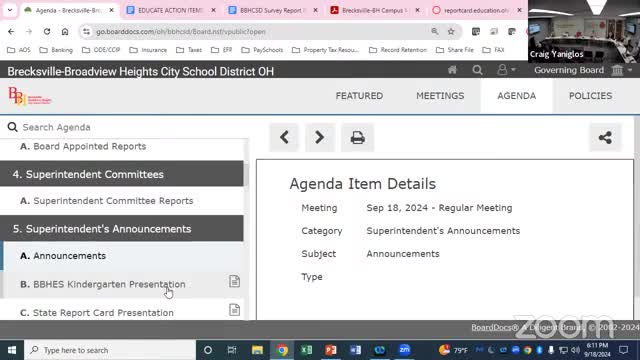Open the Banking bookmarks folder

point(56,50)
